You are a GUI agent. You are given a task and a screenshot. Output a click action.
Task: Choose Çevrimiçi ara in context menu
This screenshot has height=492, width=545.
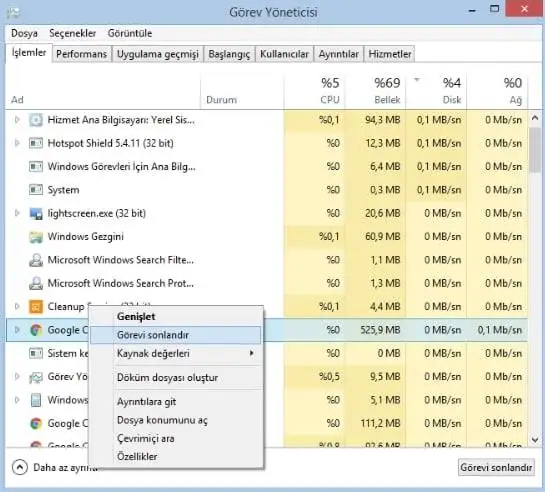point(176,438)
